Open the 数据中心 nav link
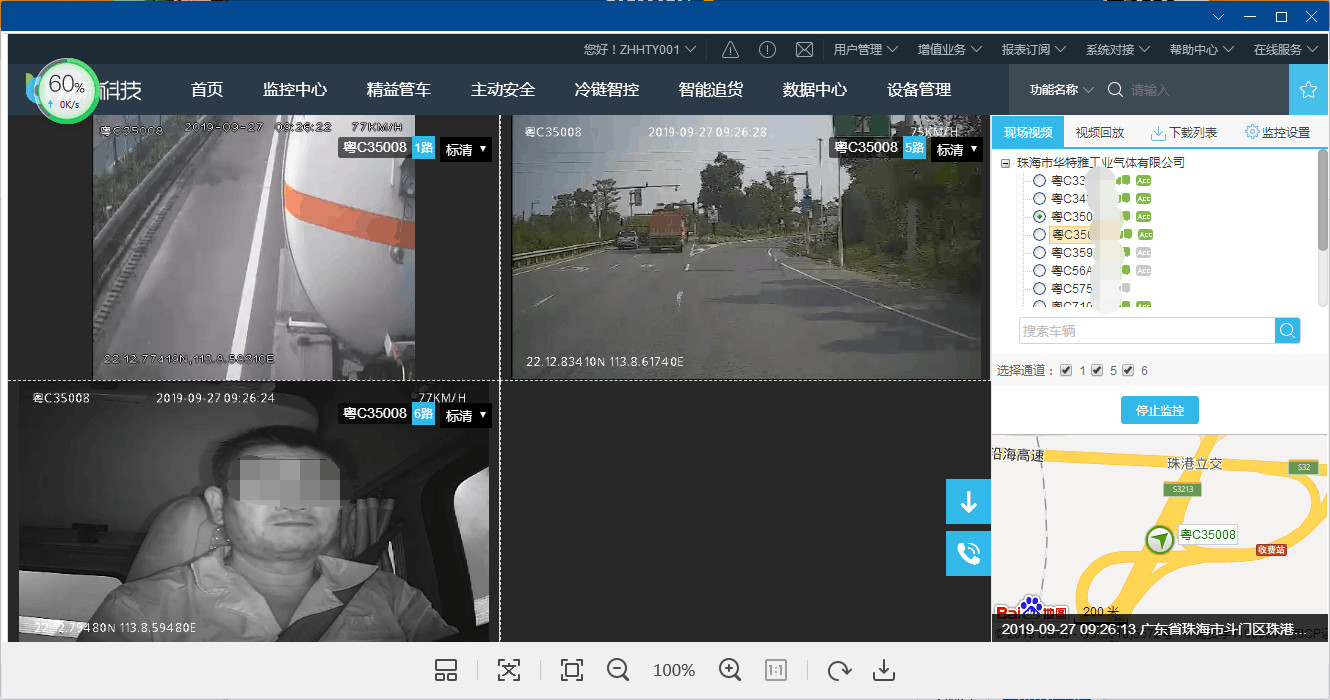The height and width of the screenshot is (700, 1330). click(815, 90)
